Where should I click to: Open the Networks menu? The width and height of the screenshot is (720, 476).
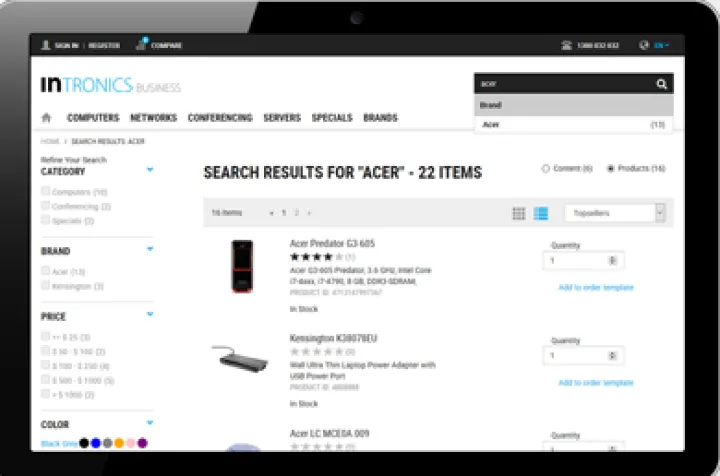pyautogui.click(x=153, y=118)
